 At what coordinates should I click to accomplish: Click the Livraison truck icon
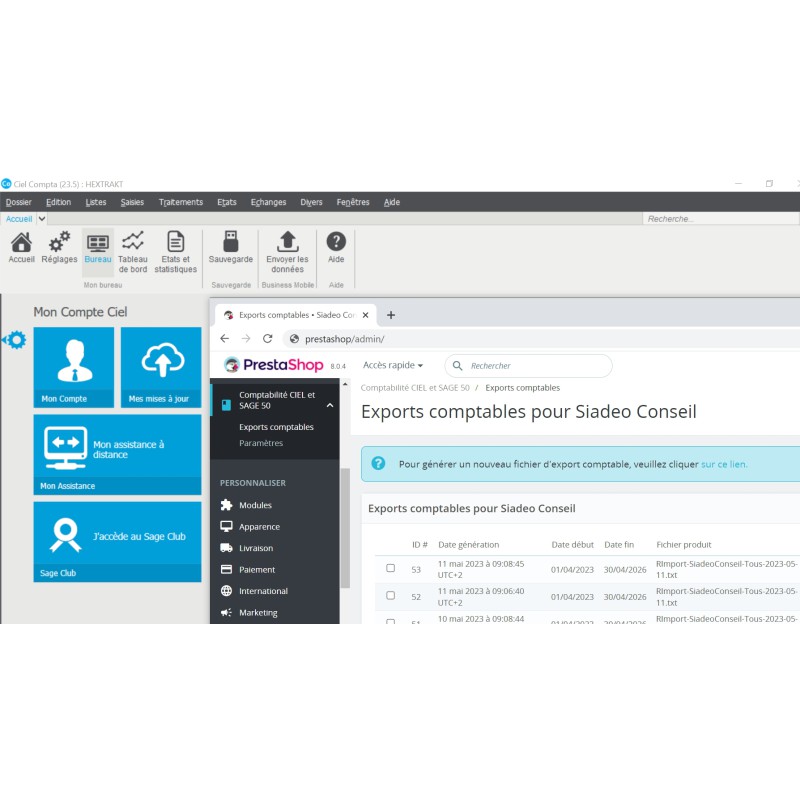[x=227, y=548]
